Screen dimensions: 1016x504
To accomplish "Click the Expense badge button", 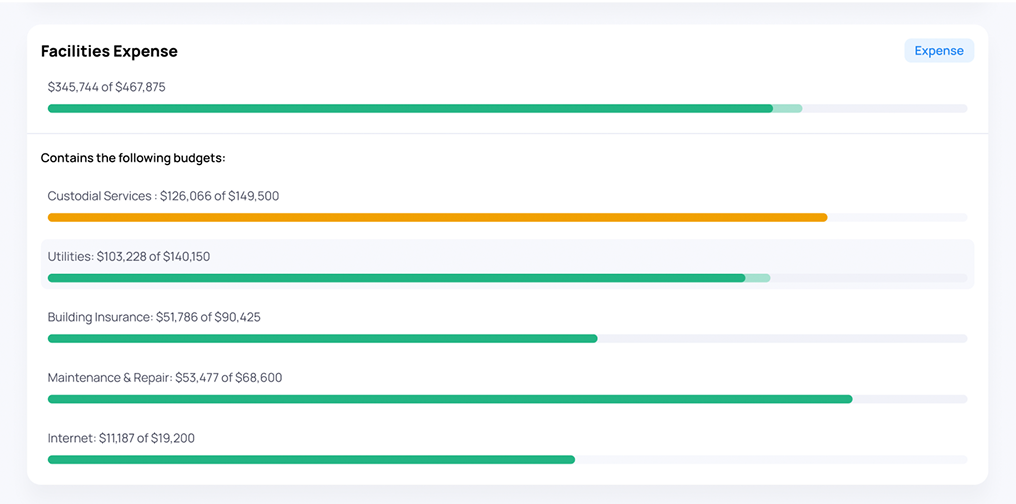I will [938, 51].
